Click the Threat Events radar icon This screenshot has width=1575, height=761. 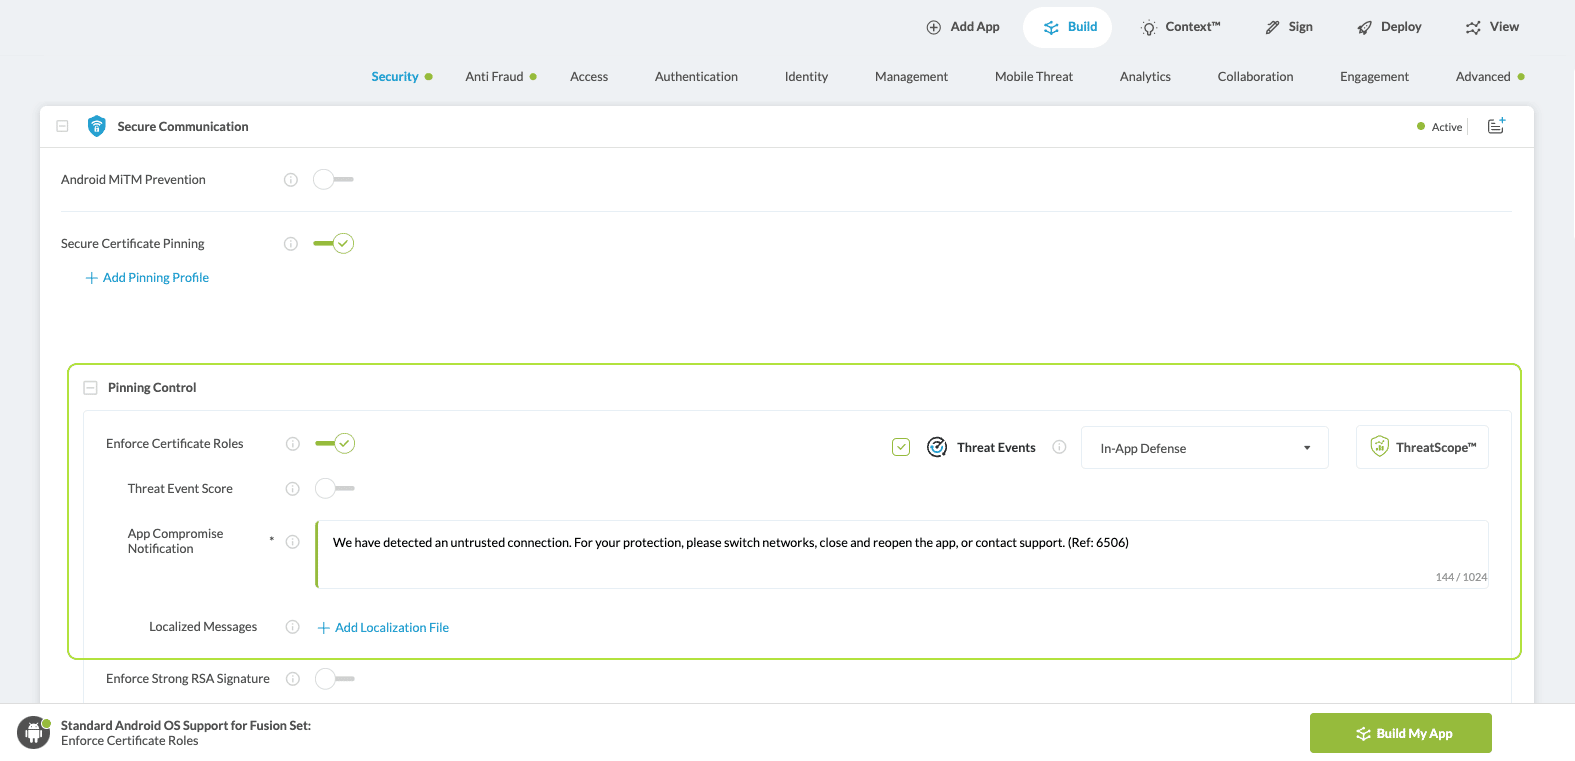pos(937,447)
